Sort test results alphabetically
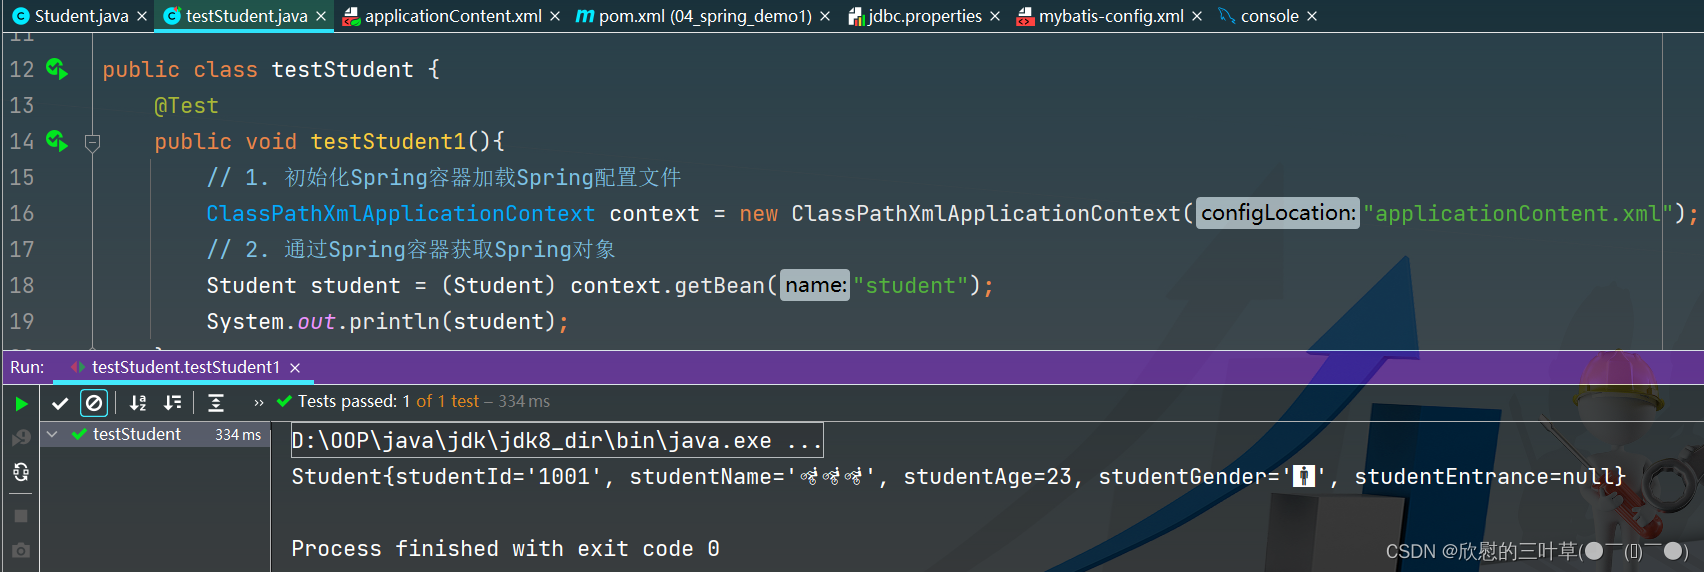 (138, 403)
